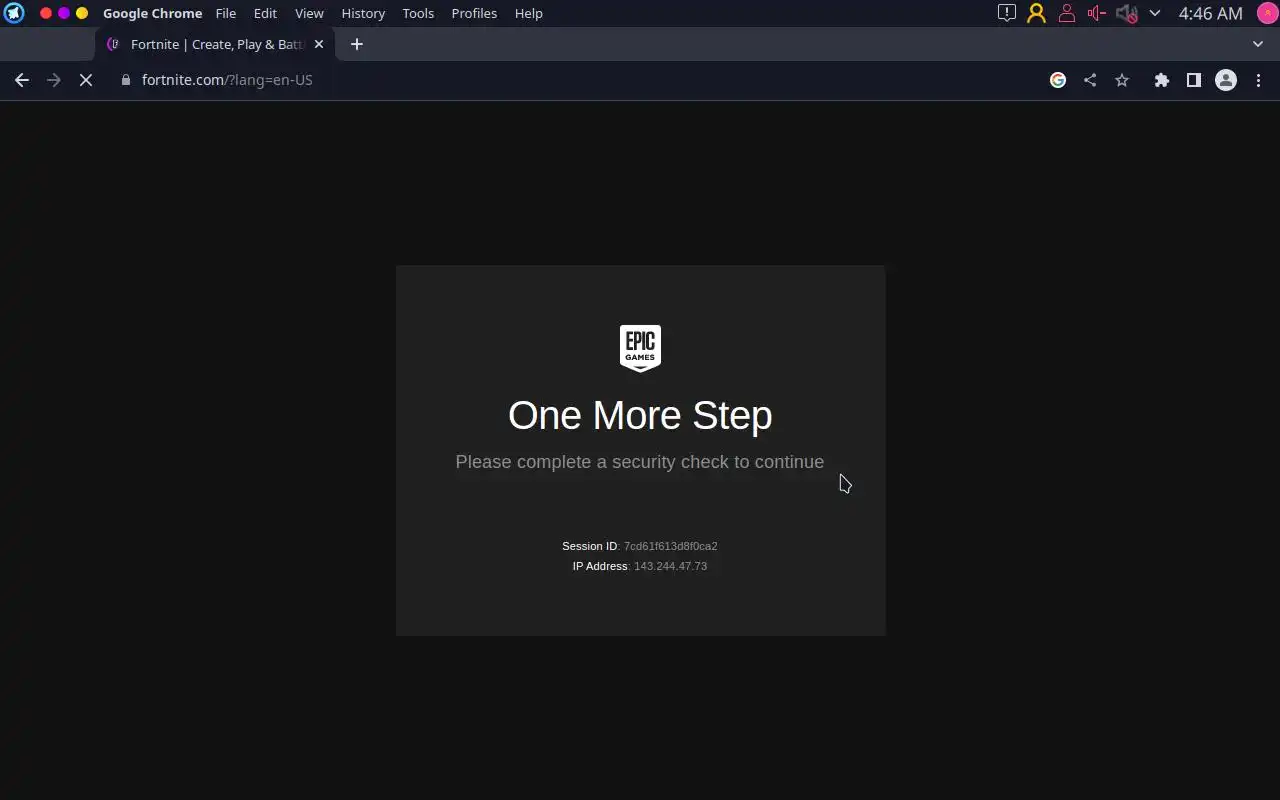Click the red window close dot
Screen dimensions: 1280x800
point(46,13)
